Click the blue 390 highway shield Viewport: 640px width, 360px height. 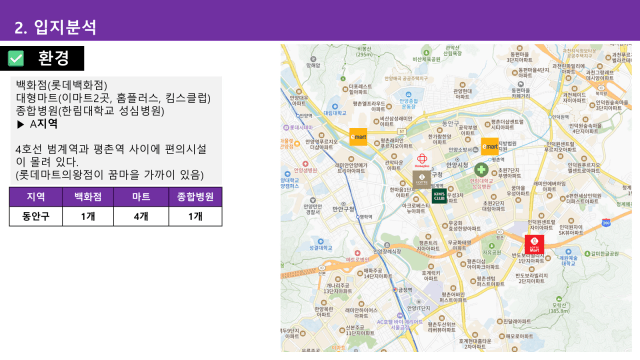click(606, 223)
